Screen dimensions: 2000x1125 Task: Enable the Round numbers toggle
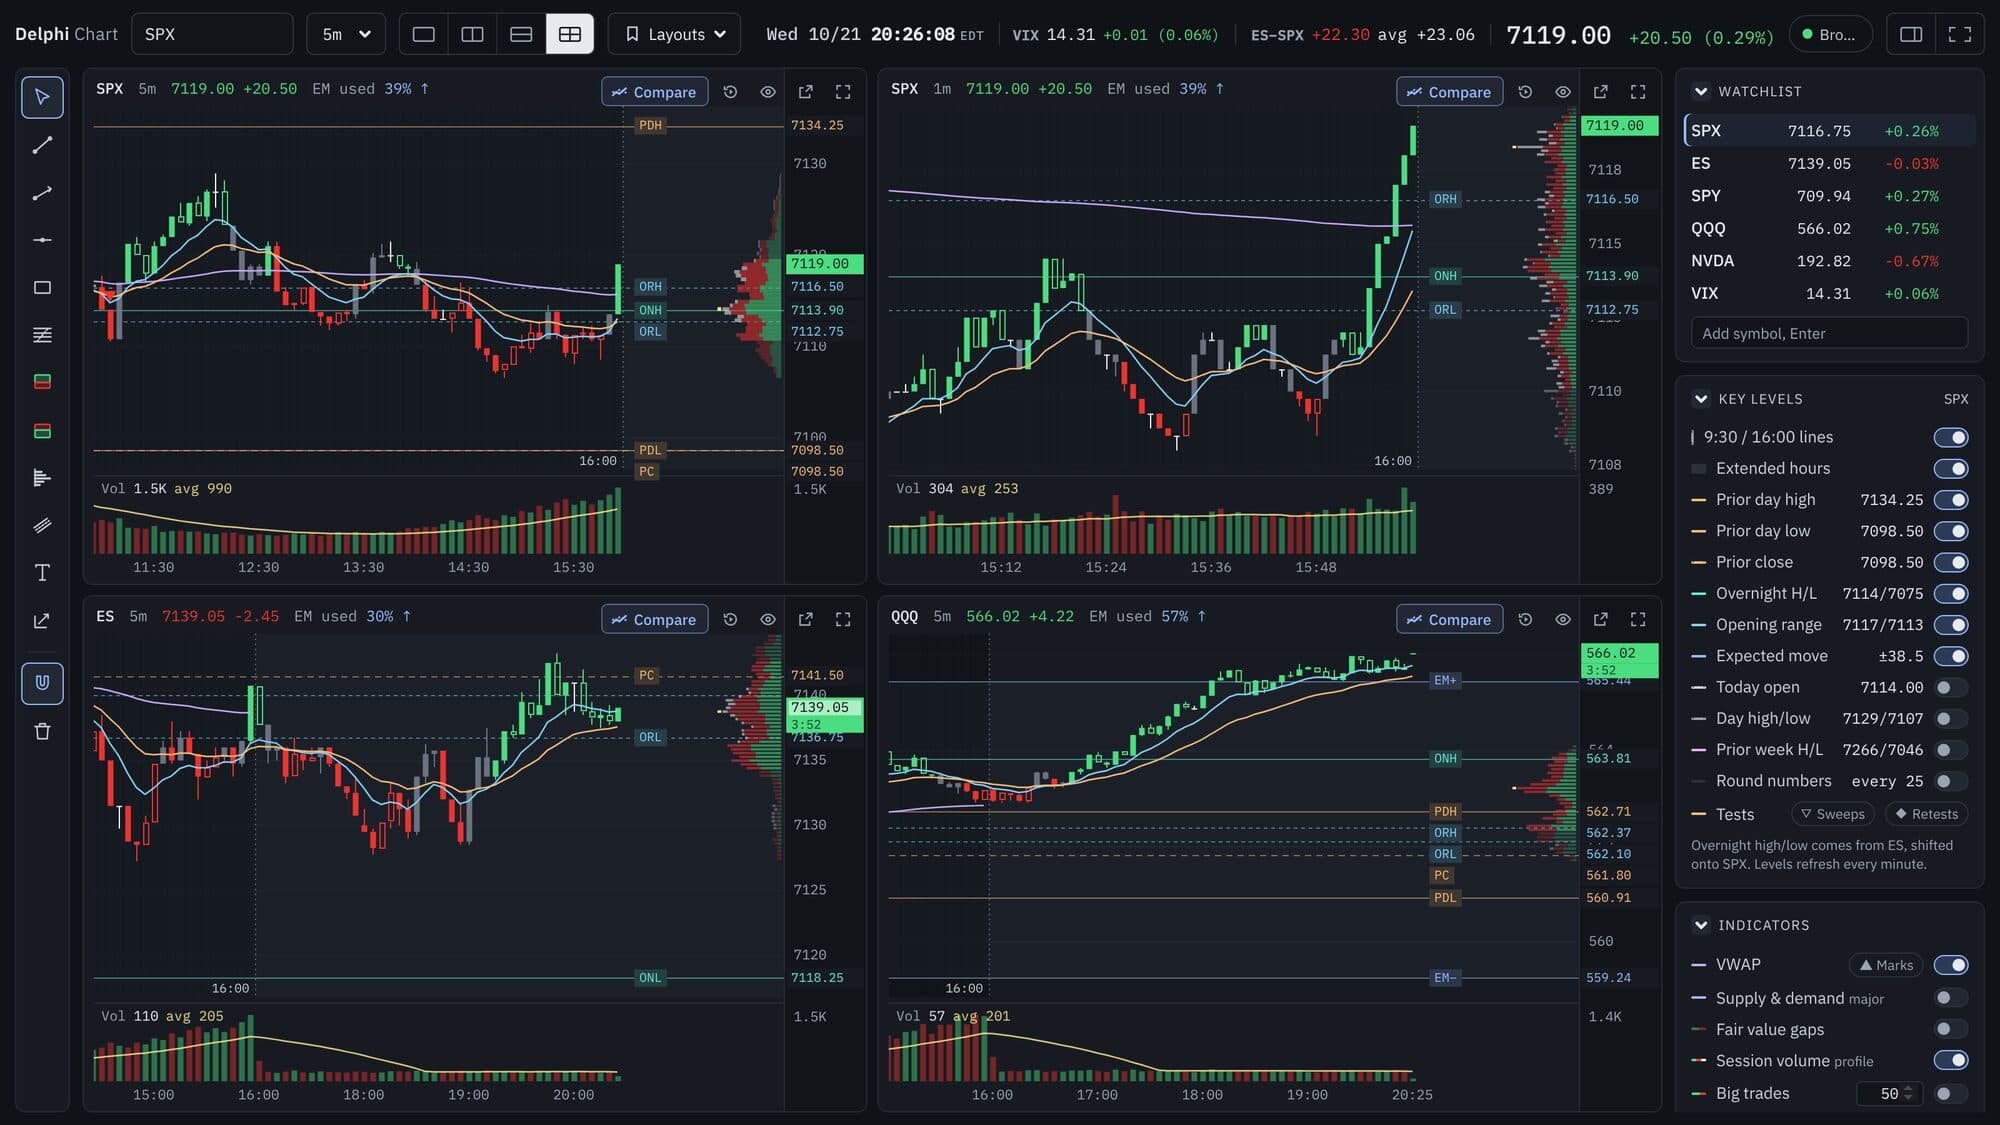[x=1951, y=781]
